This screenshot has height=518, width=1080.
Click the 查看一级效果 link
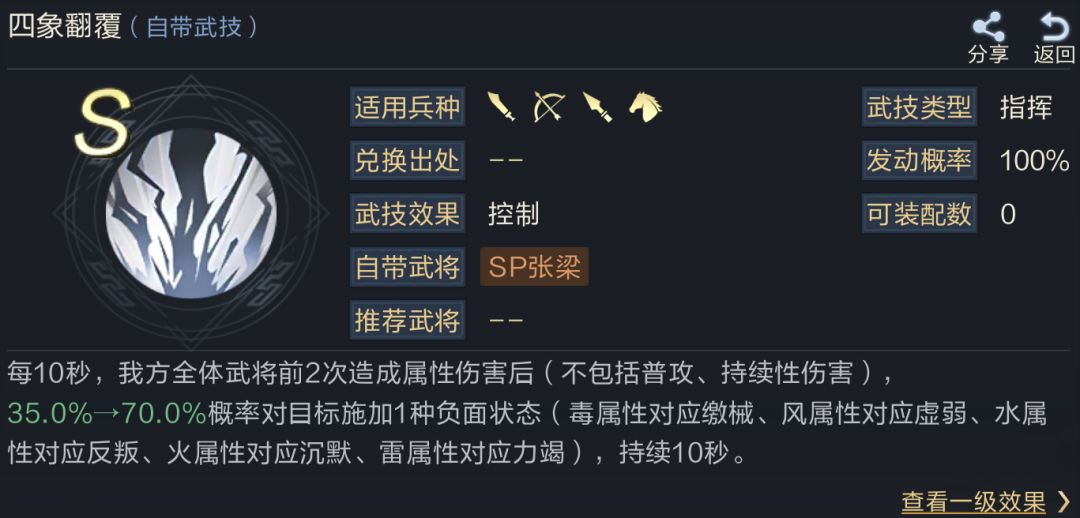[x=973, y=501]
